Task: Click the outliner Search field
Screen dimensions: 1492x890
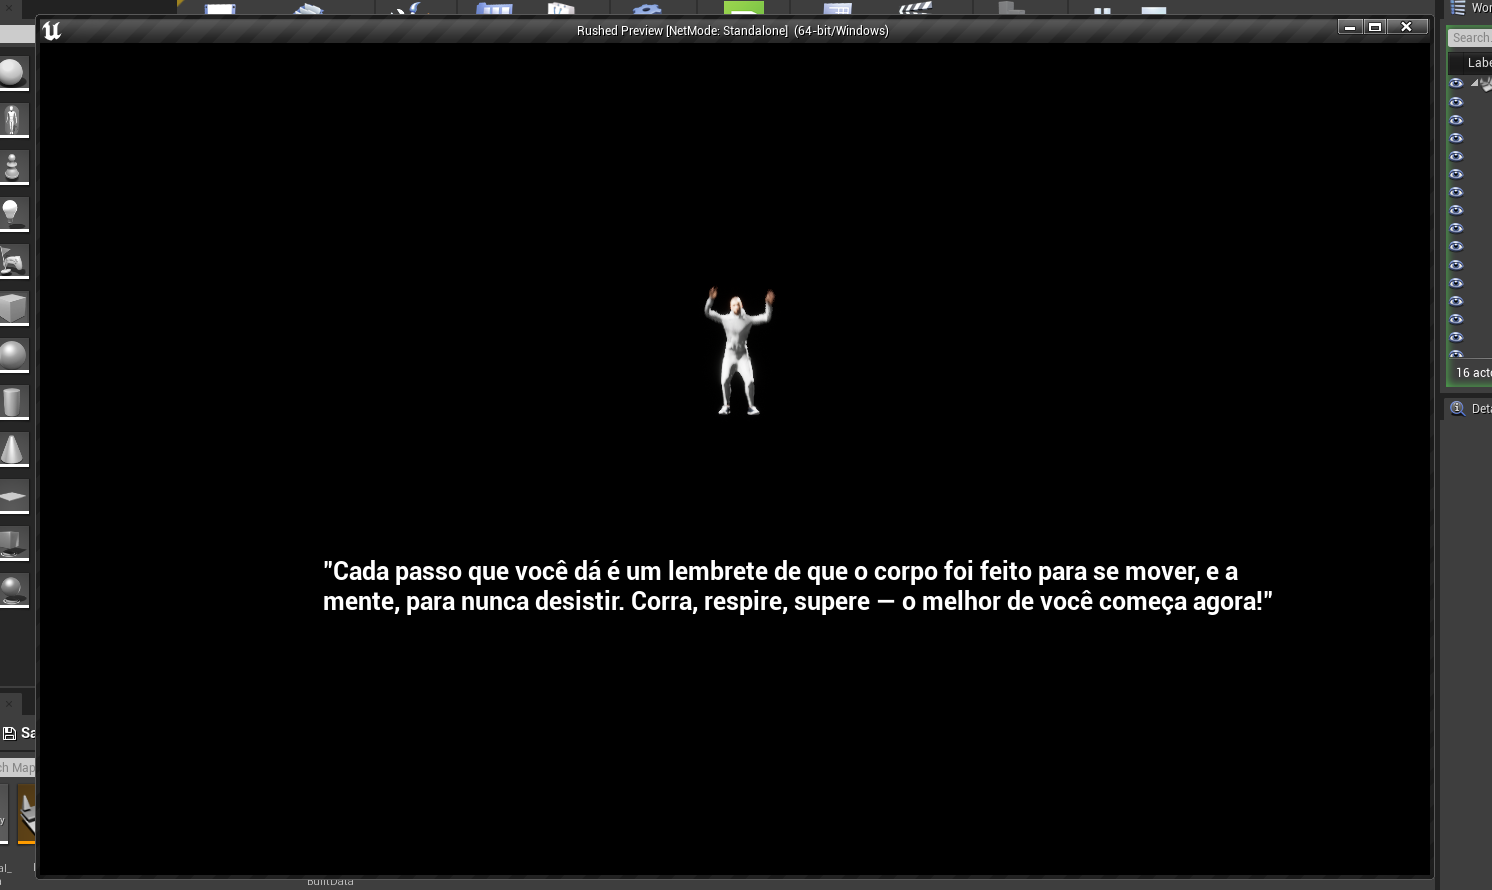Action: coord(1470,38)
